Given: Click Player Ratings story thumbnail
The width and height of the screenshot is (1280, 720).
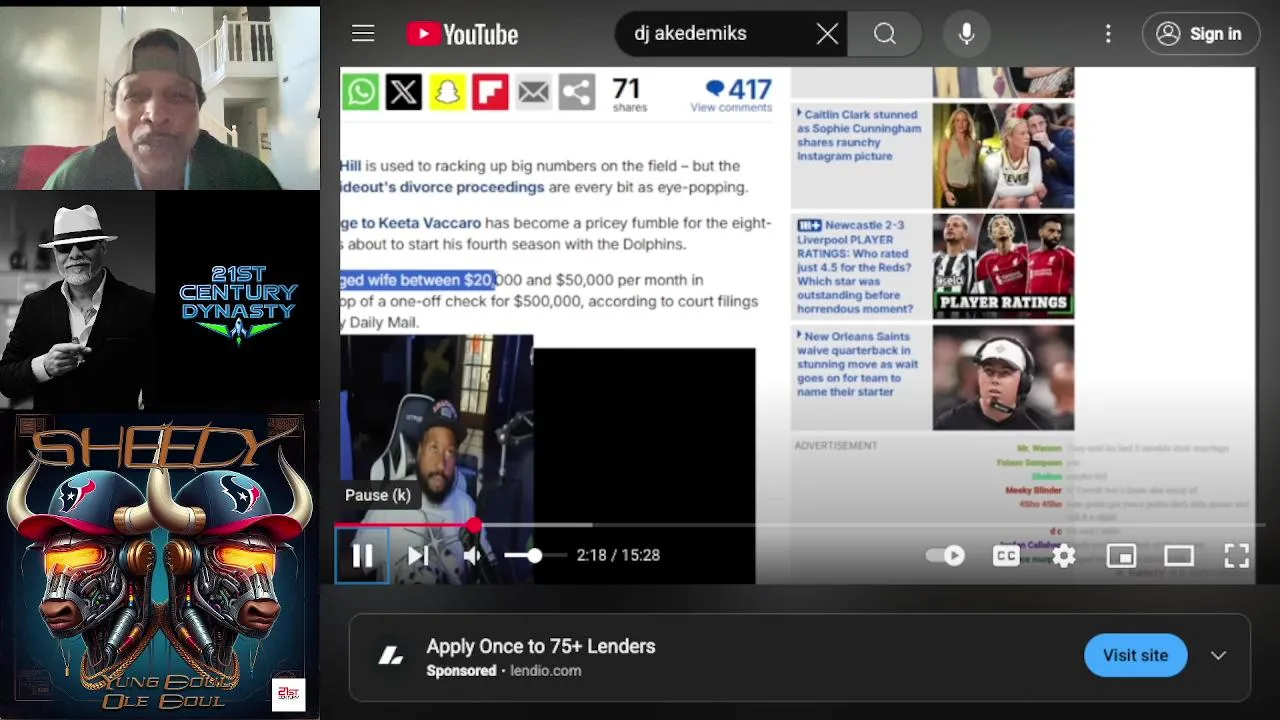Looking at the screenshot, I should point(1003,266).
